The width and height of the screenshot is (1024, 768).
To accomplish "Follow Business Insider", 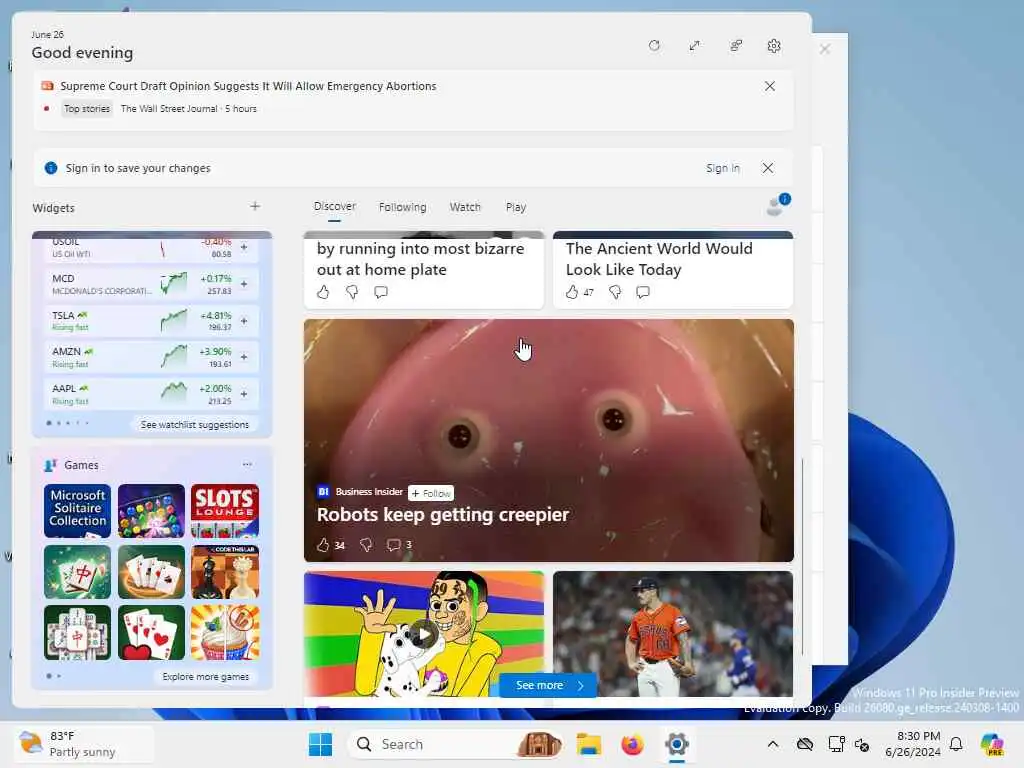I will pyautogui.click(x=431, y=493).
